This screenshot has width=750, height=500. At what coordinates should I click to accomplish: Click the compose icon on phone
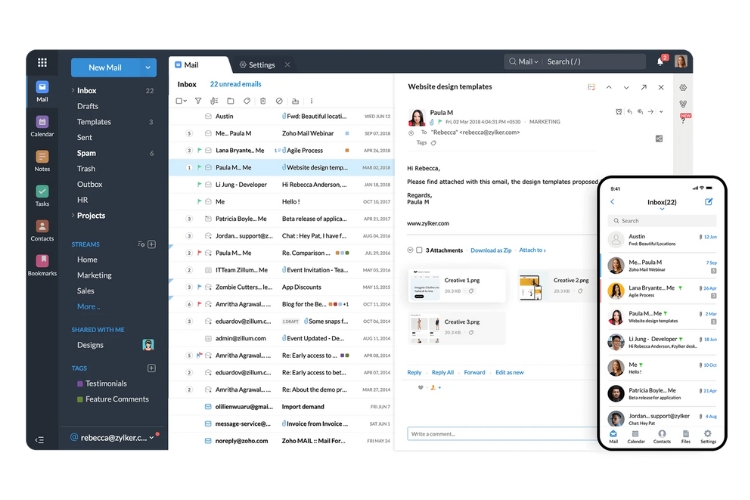[709, 201]
